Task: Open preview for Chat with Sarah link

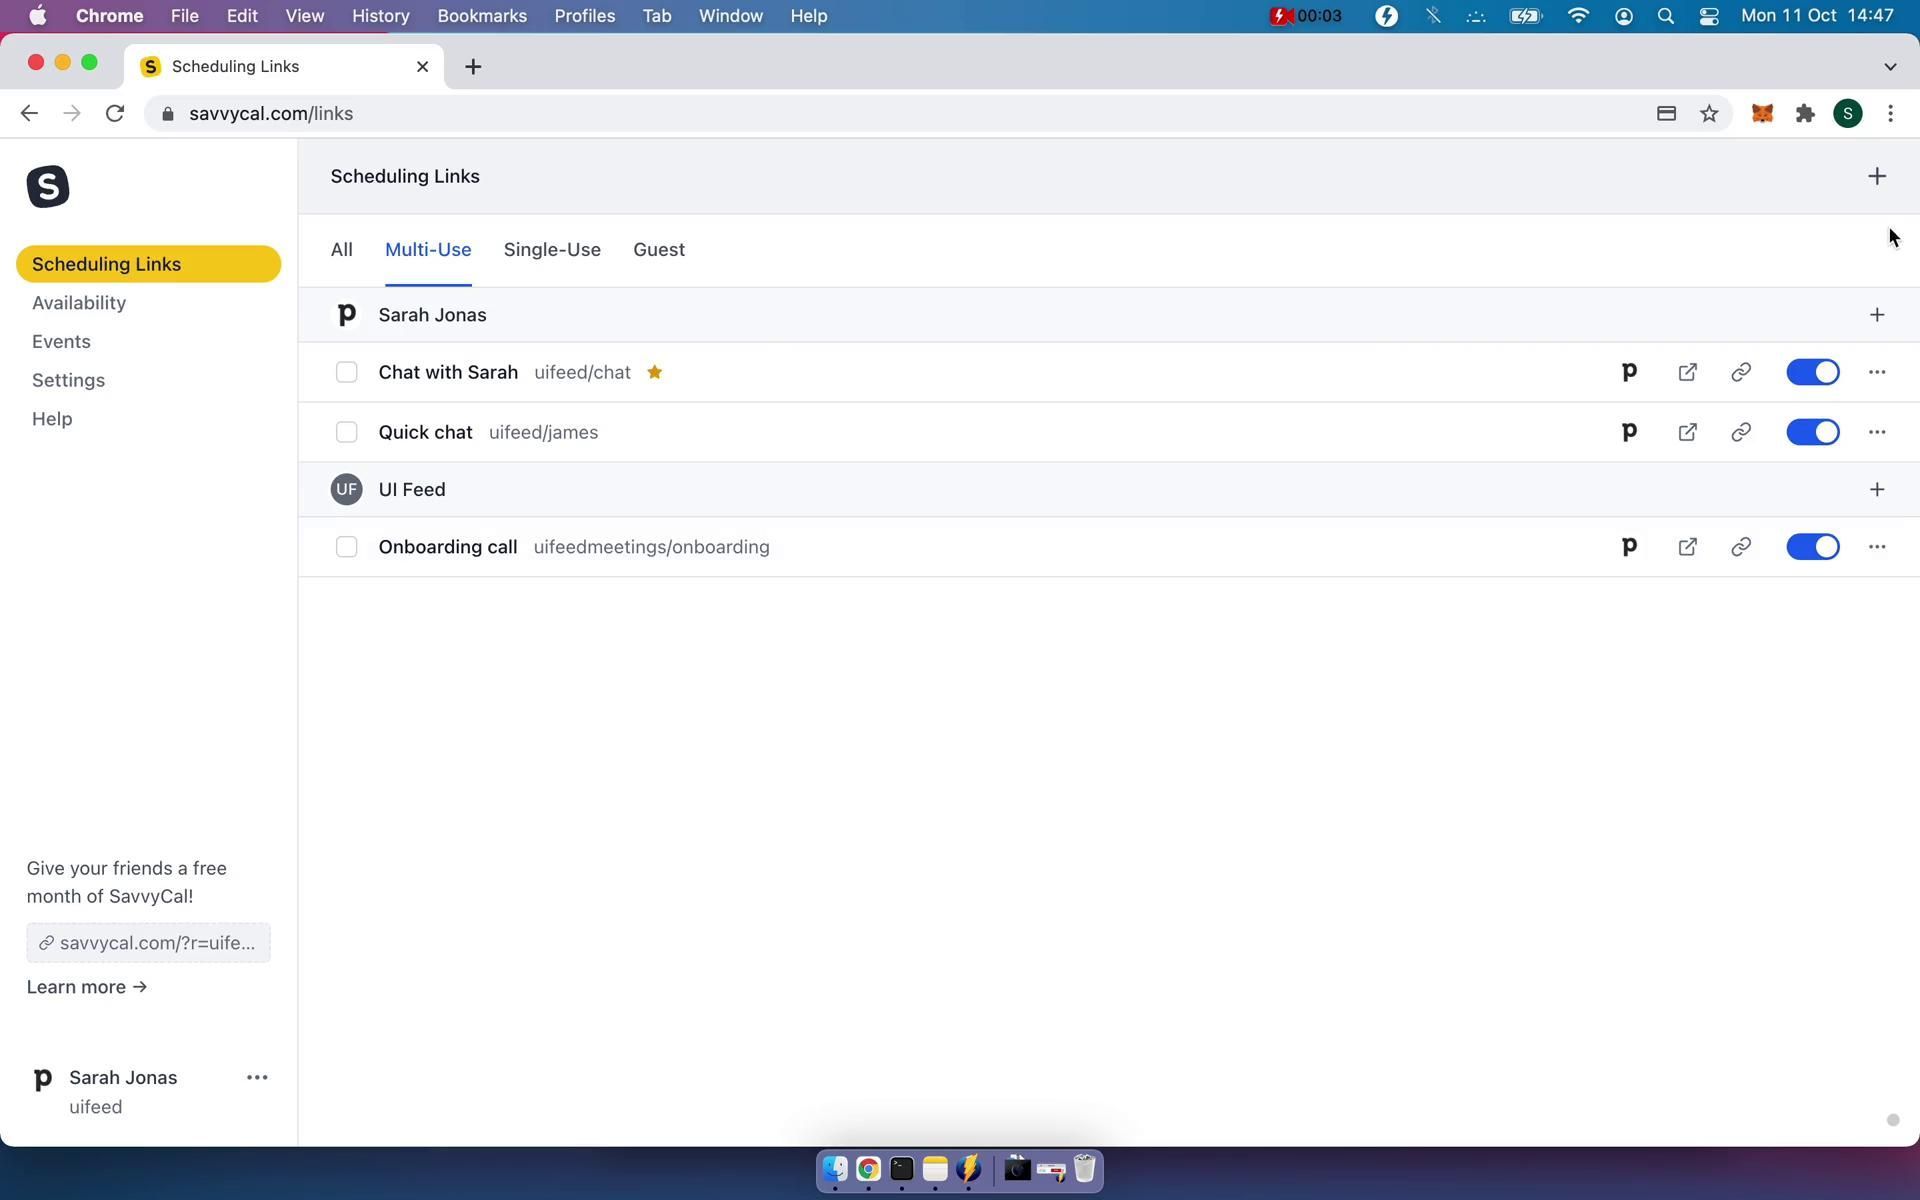Action: click(1628, 371)
